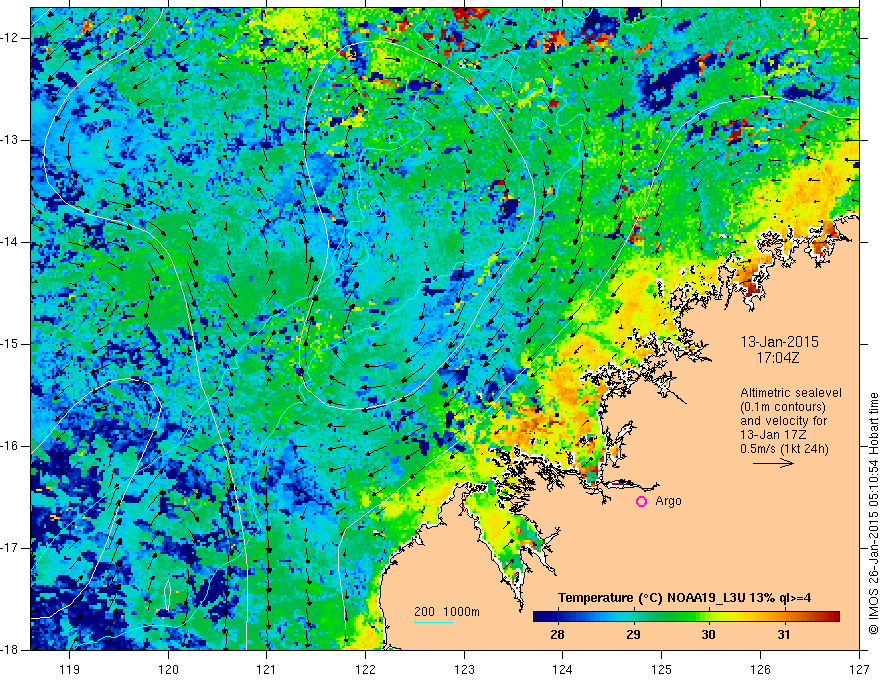
Task: Click colorbar tick label 31
Action: tap(784, 635)
